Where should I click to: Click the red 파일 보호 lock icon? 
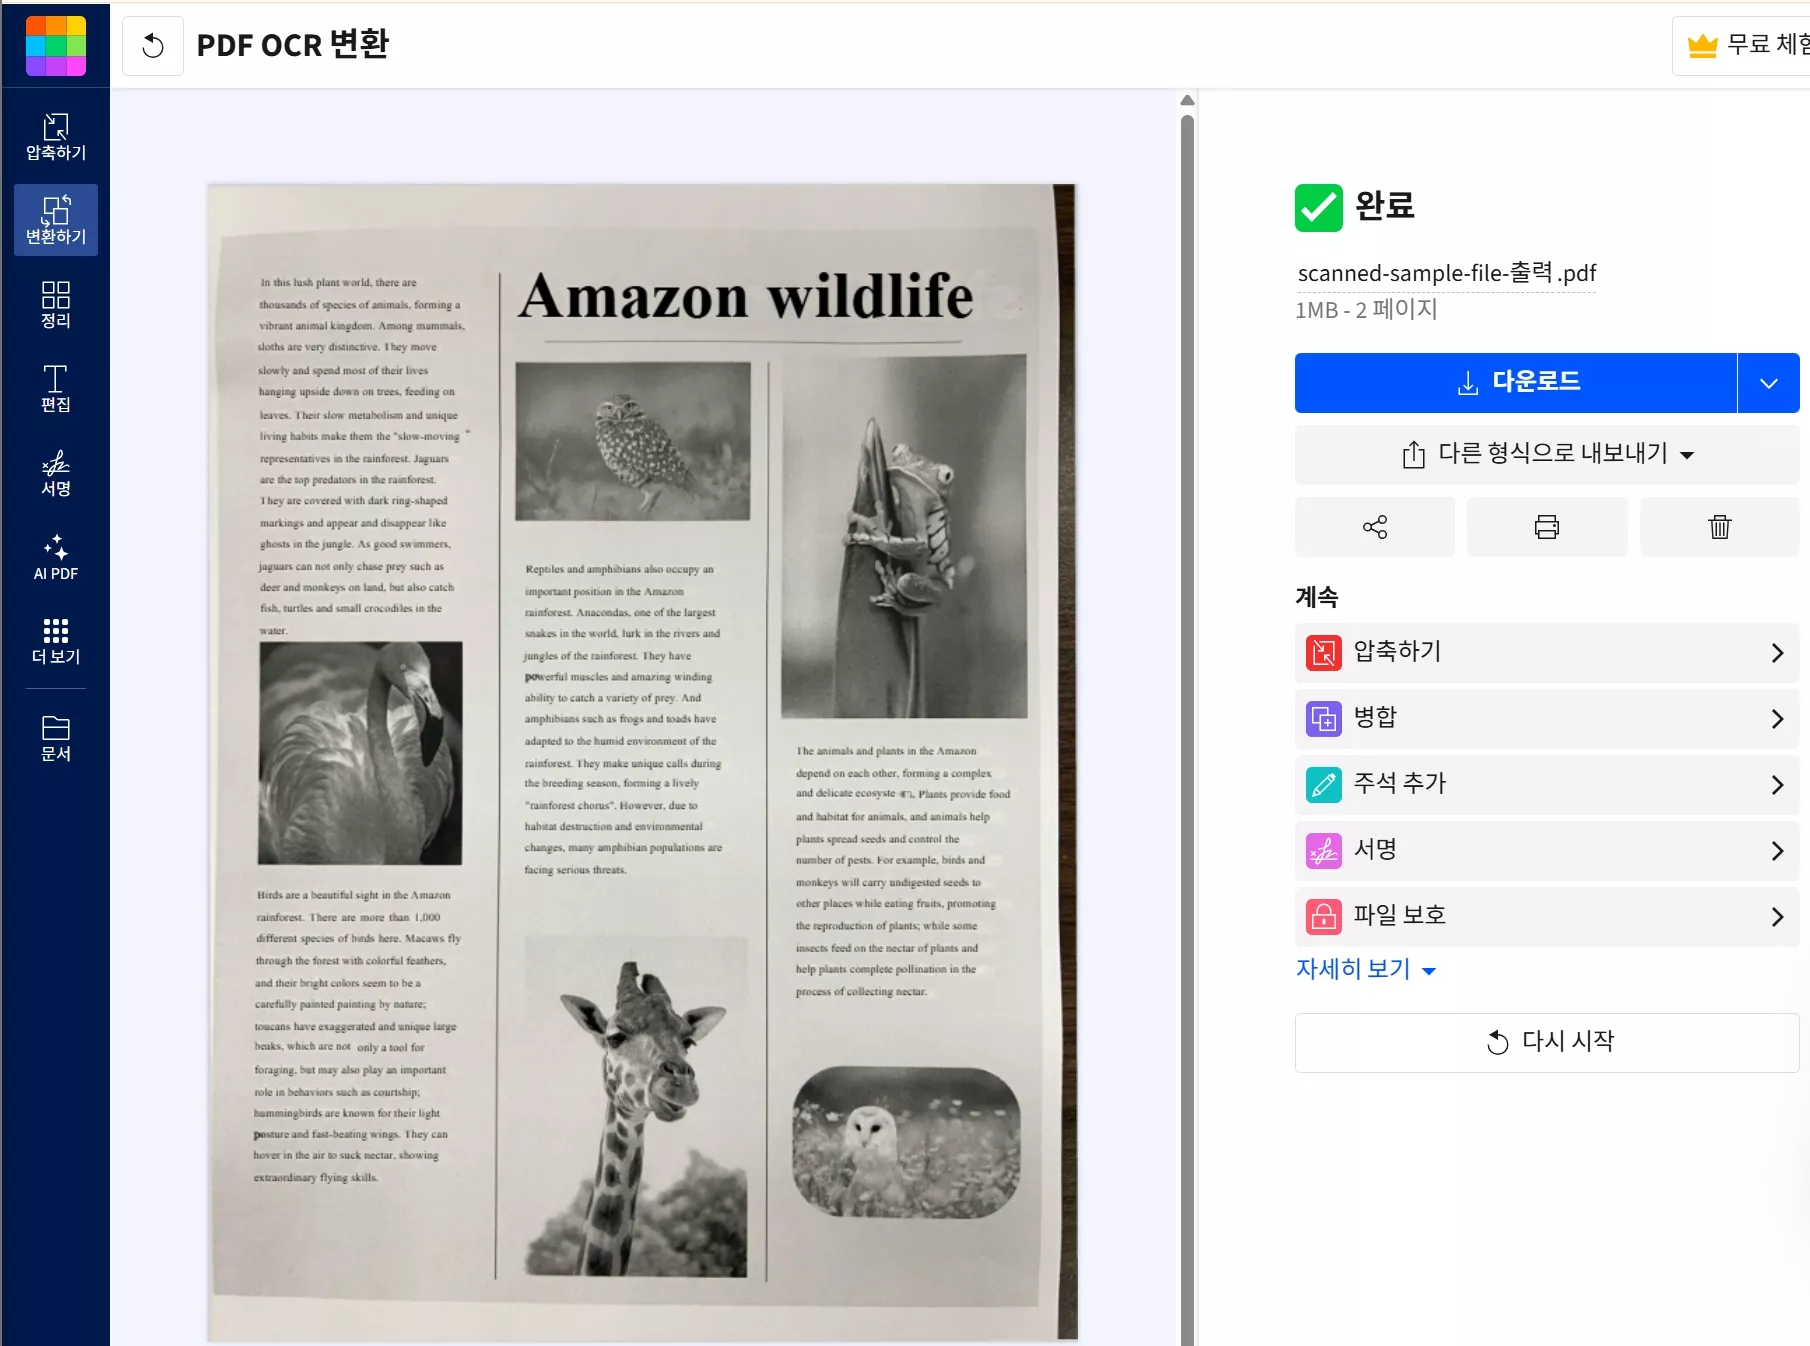(1324, 917)
